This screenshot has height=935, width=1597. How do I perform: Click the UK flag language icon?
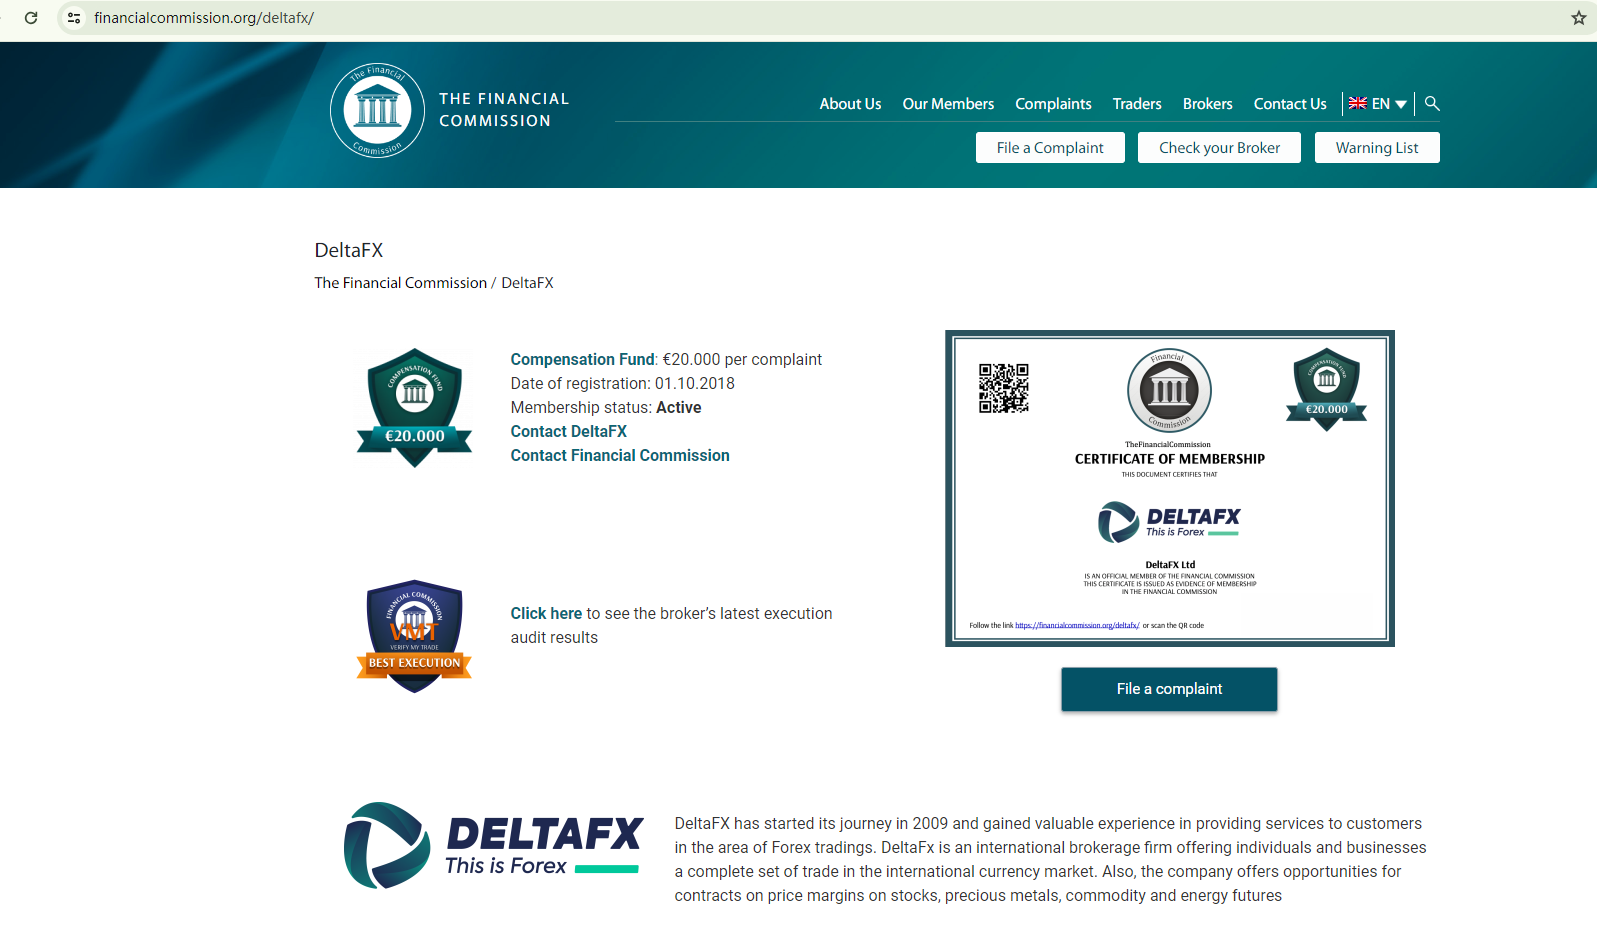[1358, 103]
